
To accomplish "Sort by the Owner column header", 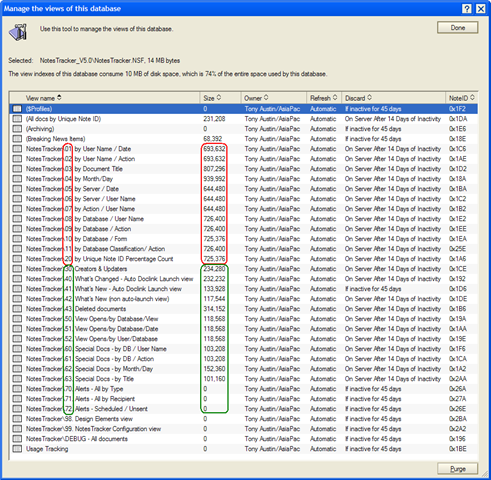I will (273, 98).
